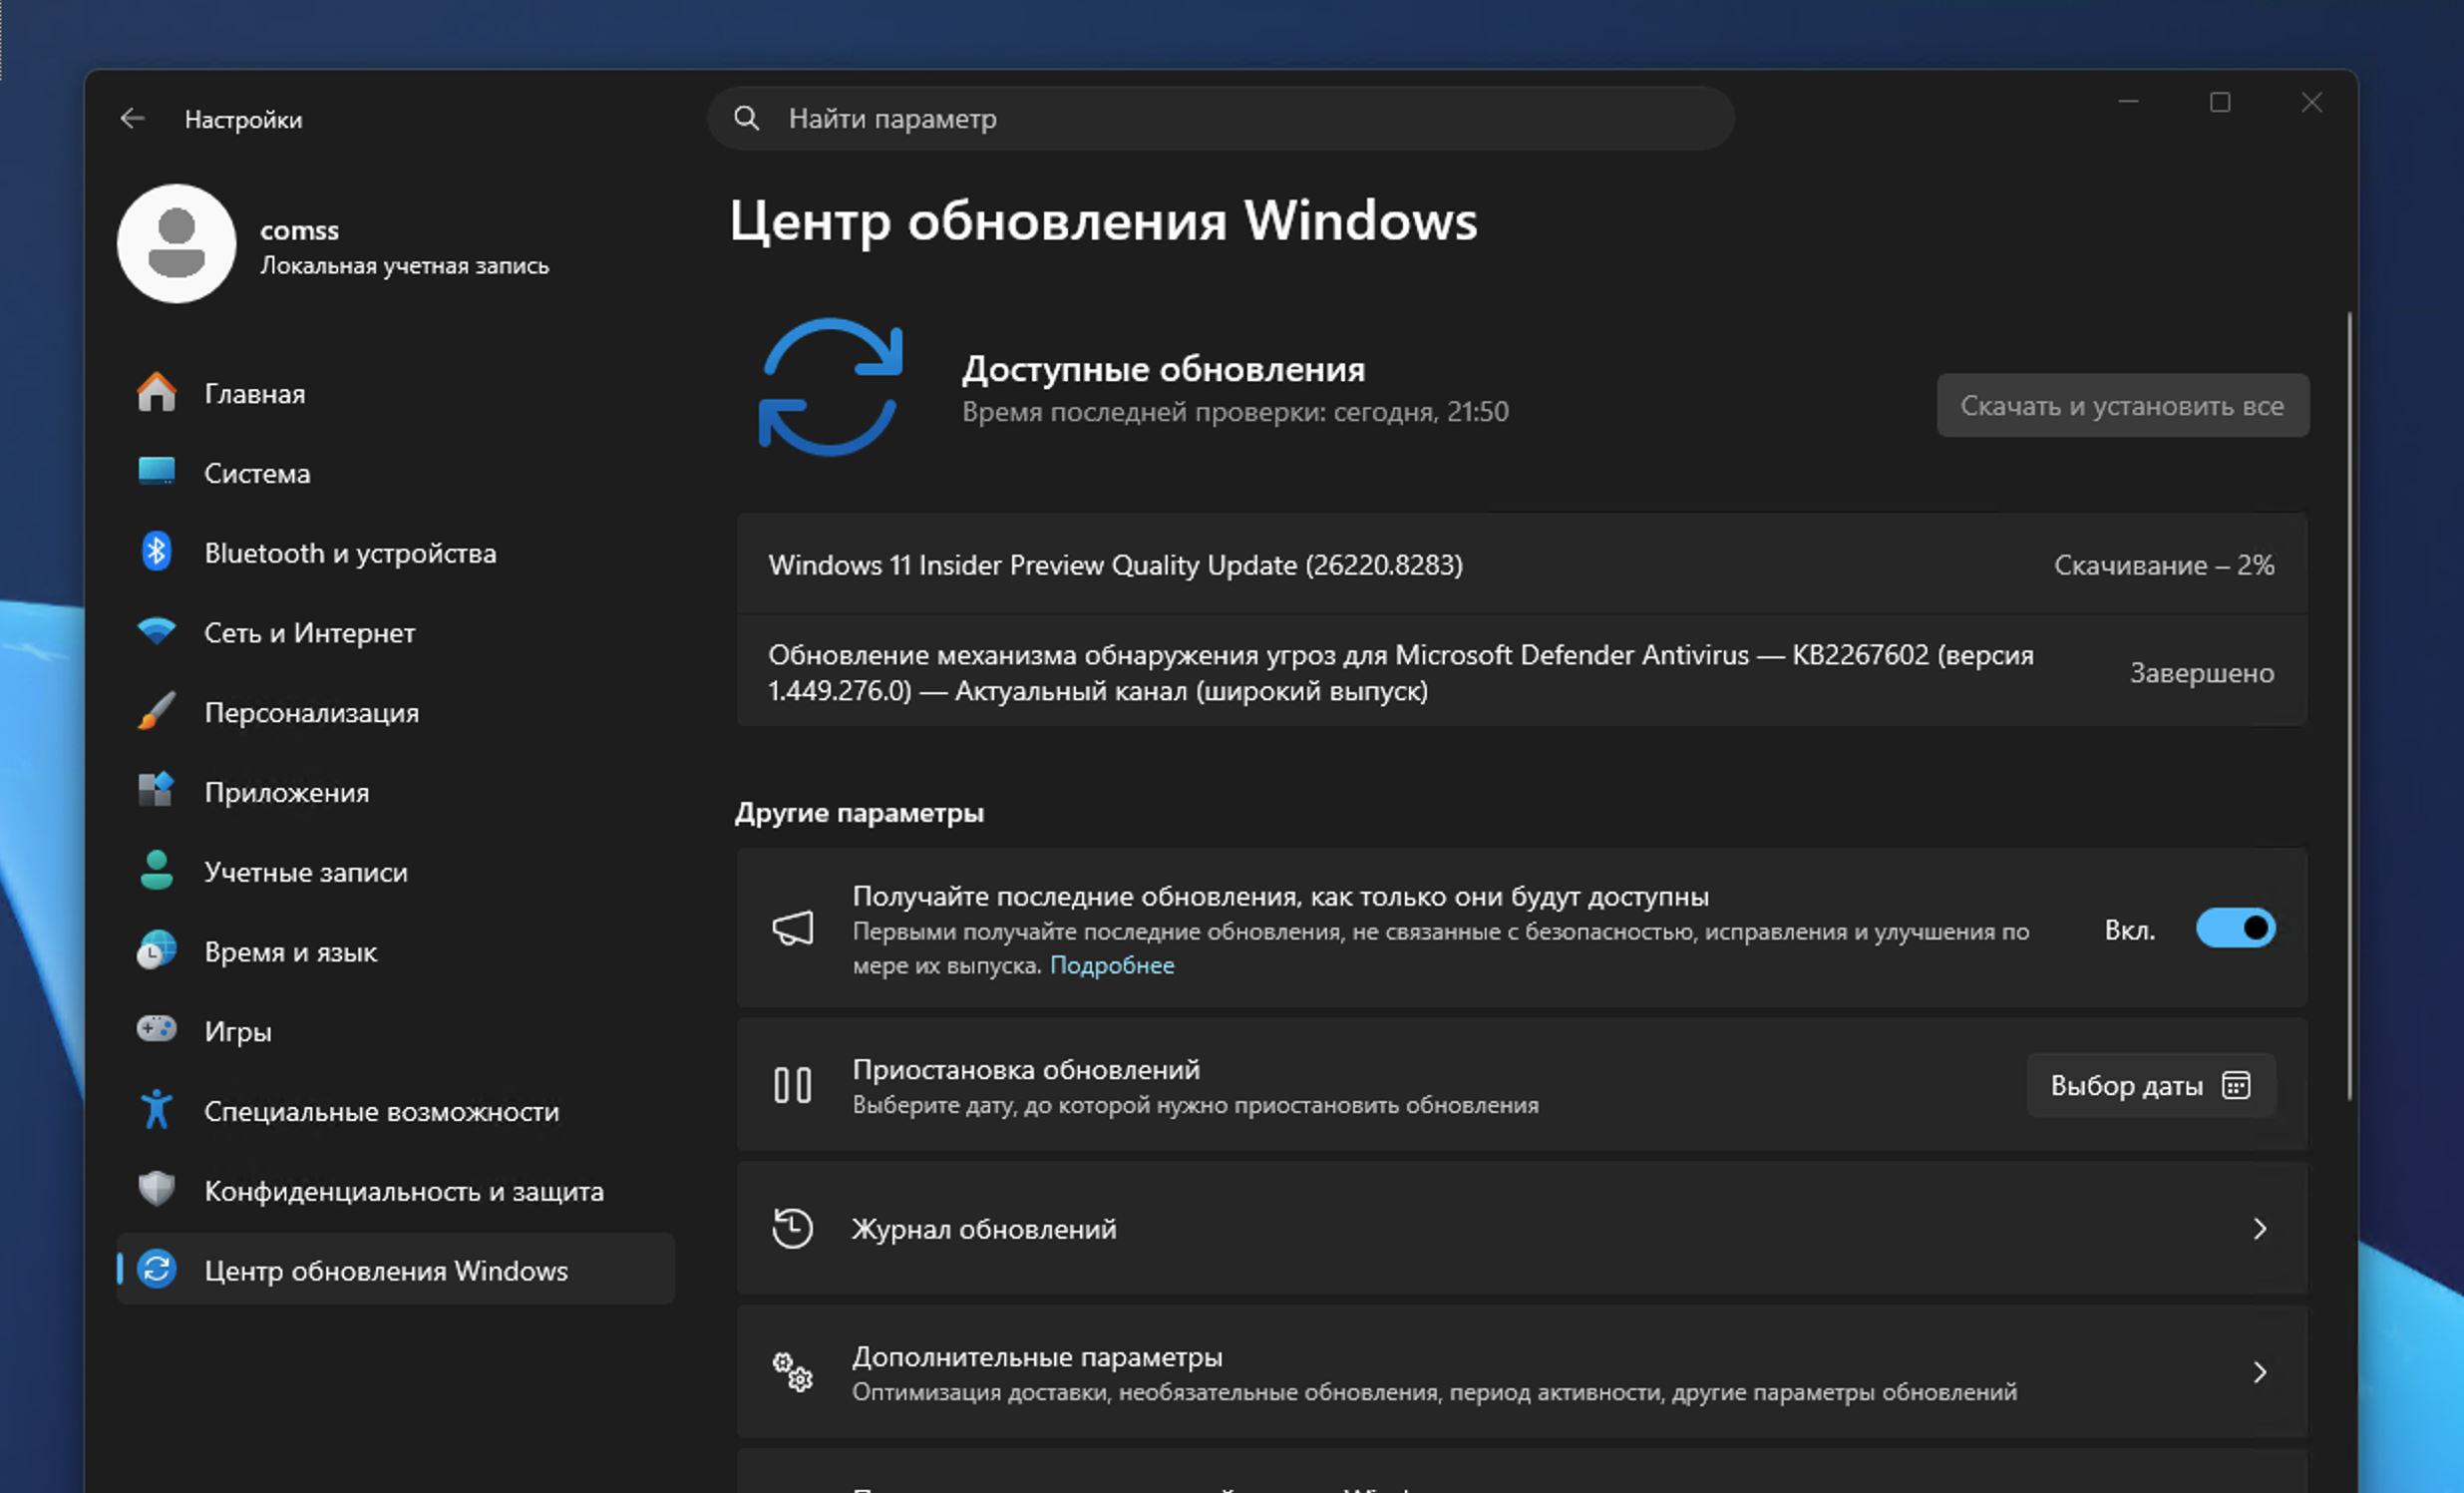Viewport: 2464px width, 1493px height.
Task: Click Скачать и установить все button
Action: (2122, 405)
